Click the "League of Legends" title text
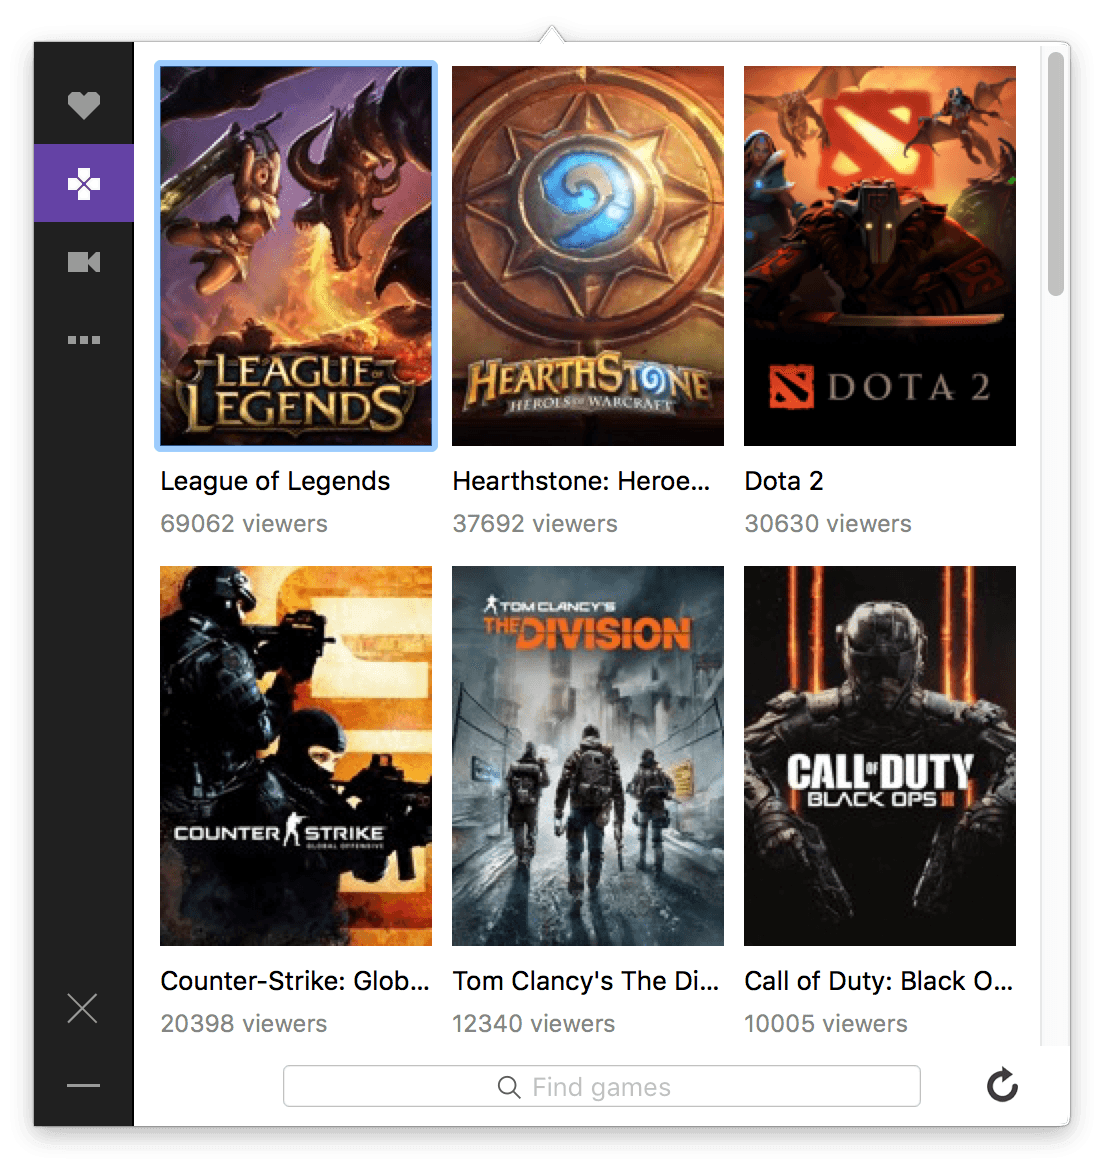 pos(275,481)
